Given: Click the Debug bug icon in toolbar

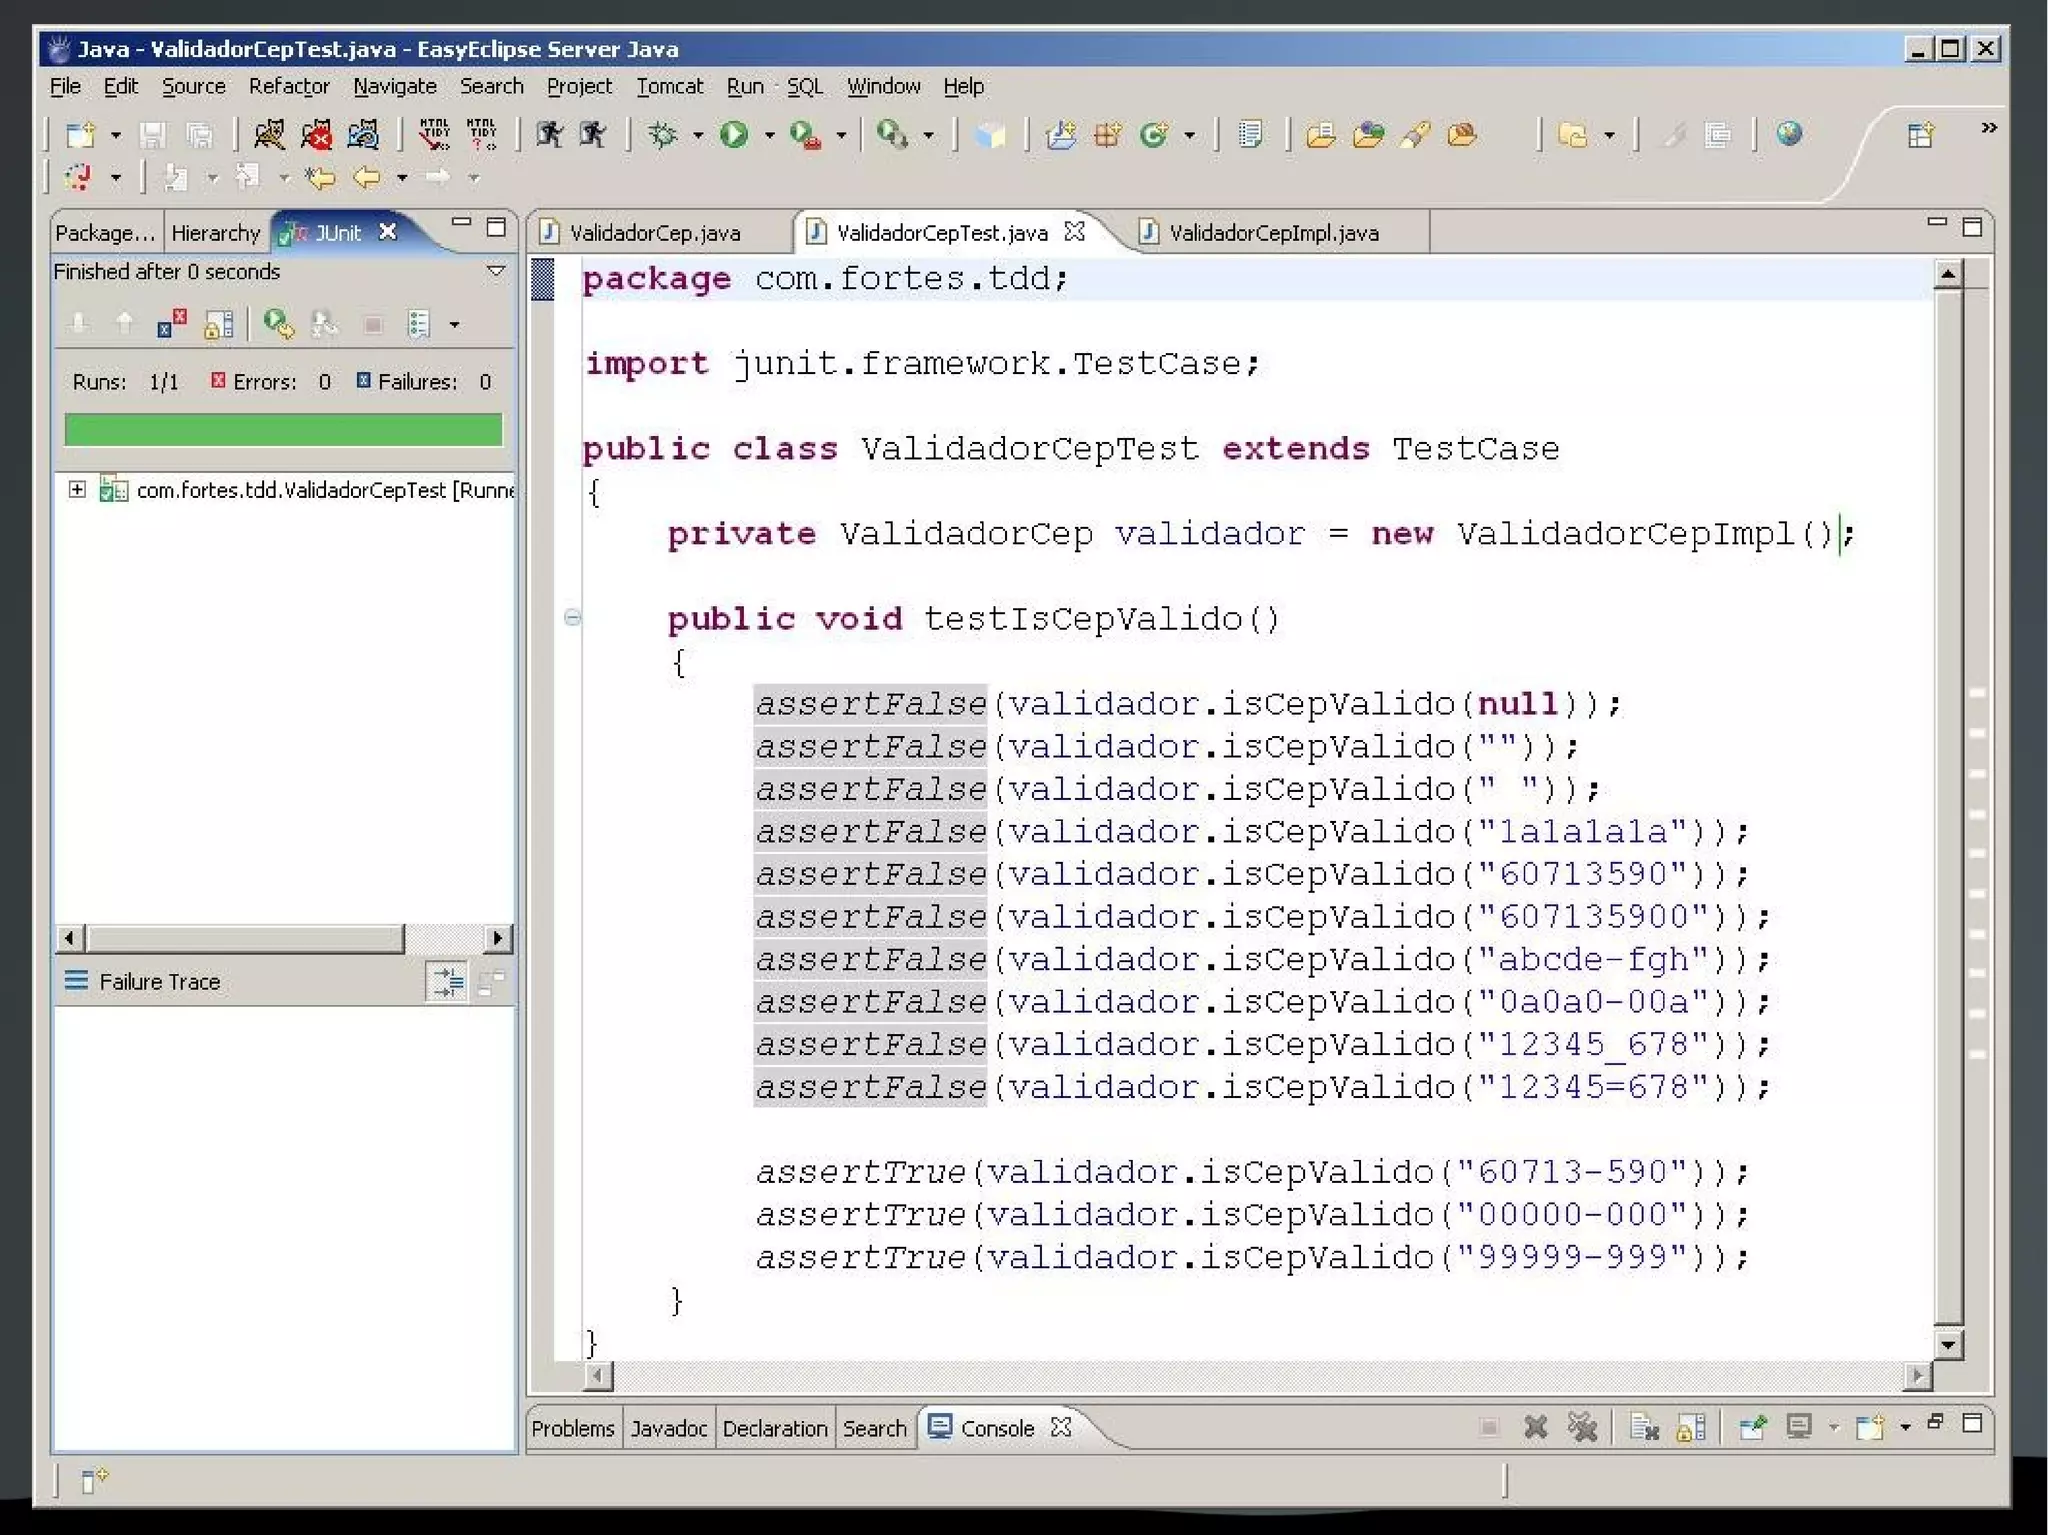Looking at the screenshot, I should tap(662, 134).
